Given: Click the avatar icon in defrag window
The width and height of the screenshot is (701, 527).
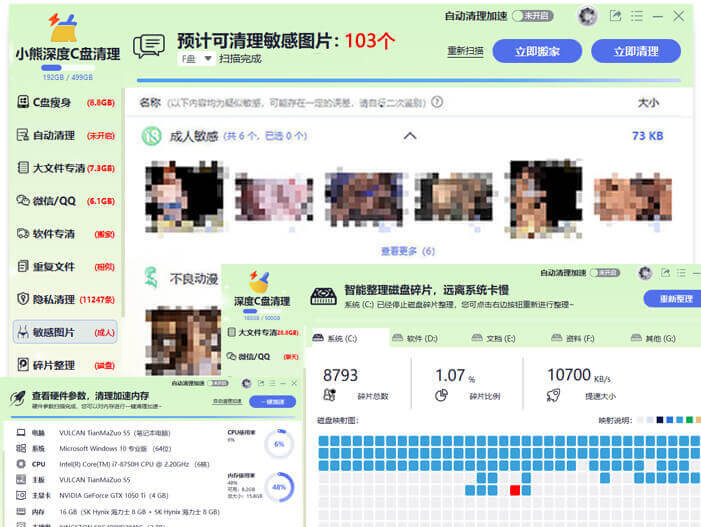Looking at the screenshot, I should coord(645,273).
